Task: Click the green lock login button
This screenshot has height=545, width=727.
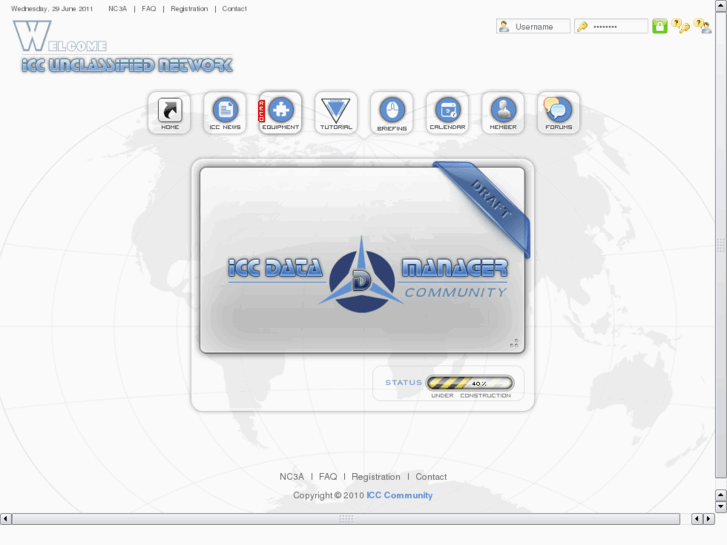Action: coord(660,26)
